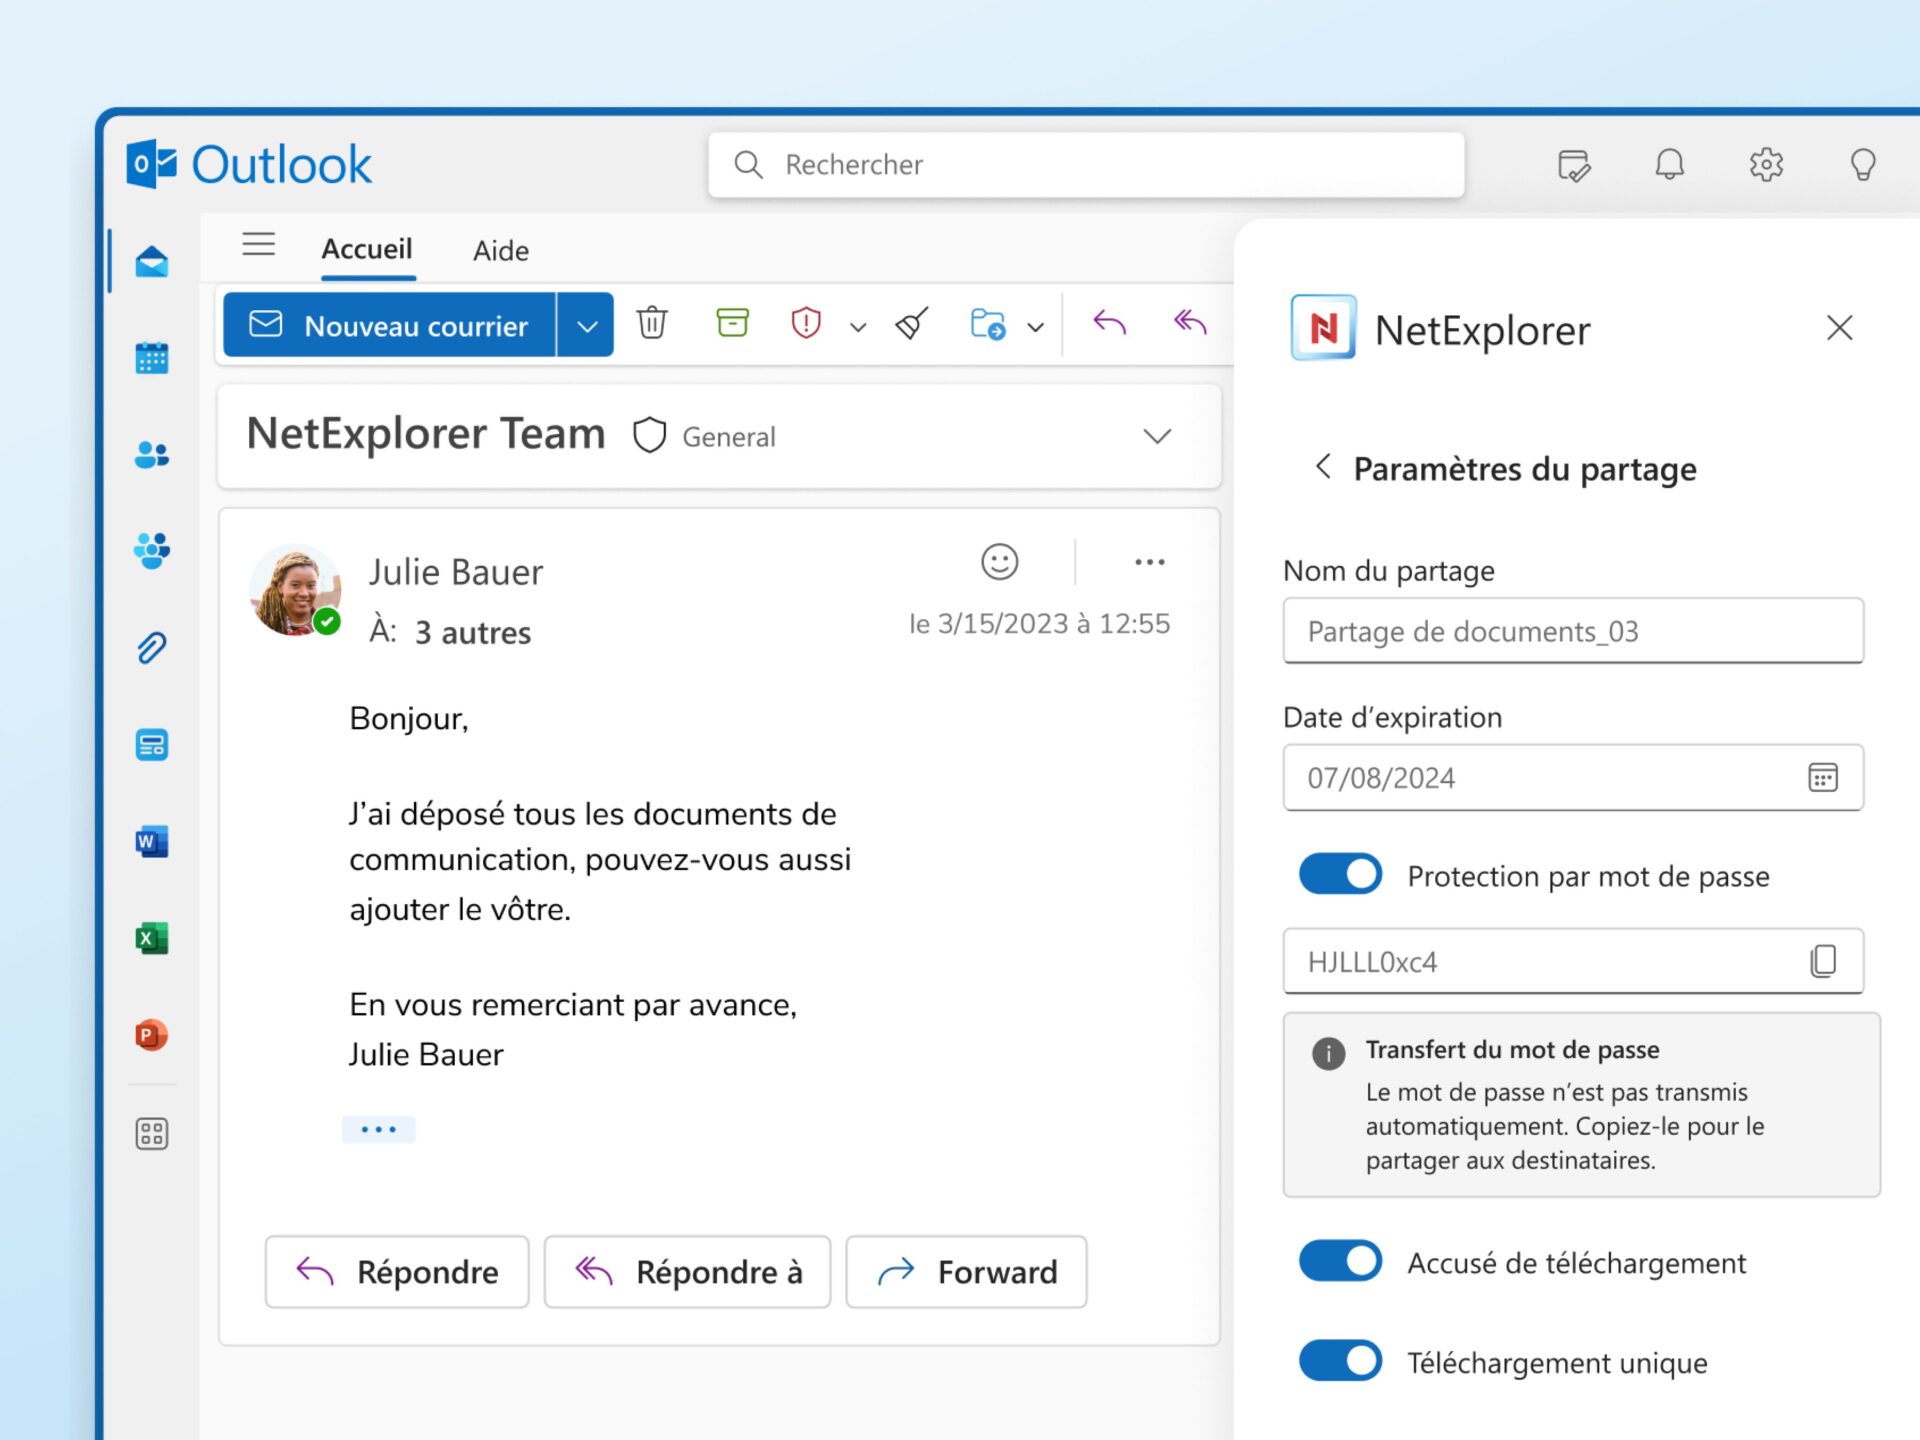Click the Move to folder icon

pos(988,324)
